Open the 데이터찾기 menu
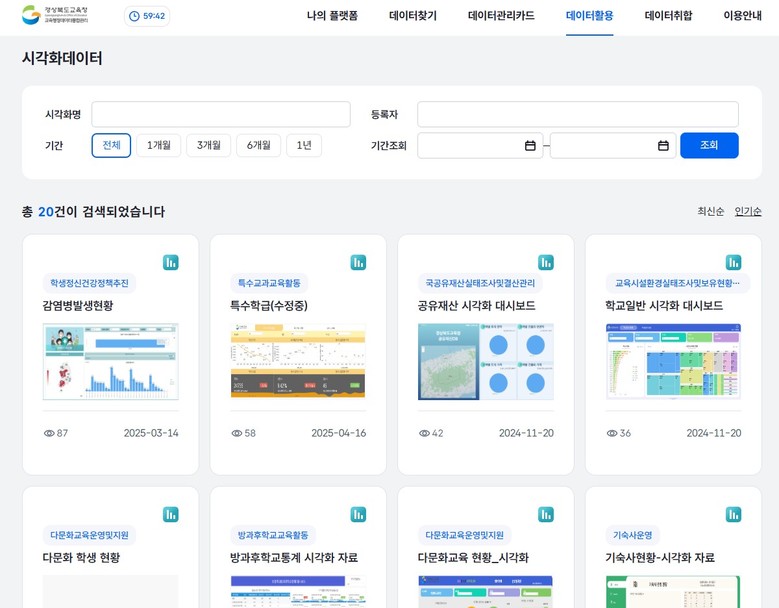779x608 pixels. (412, 16)
